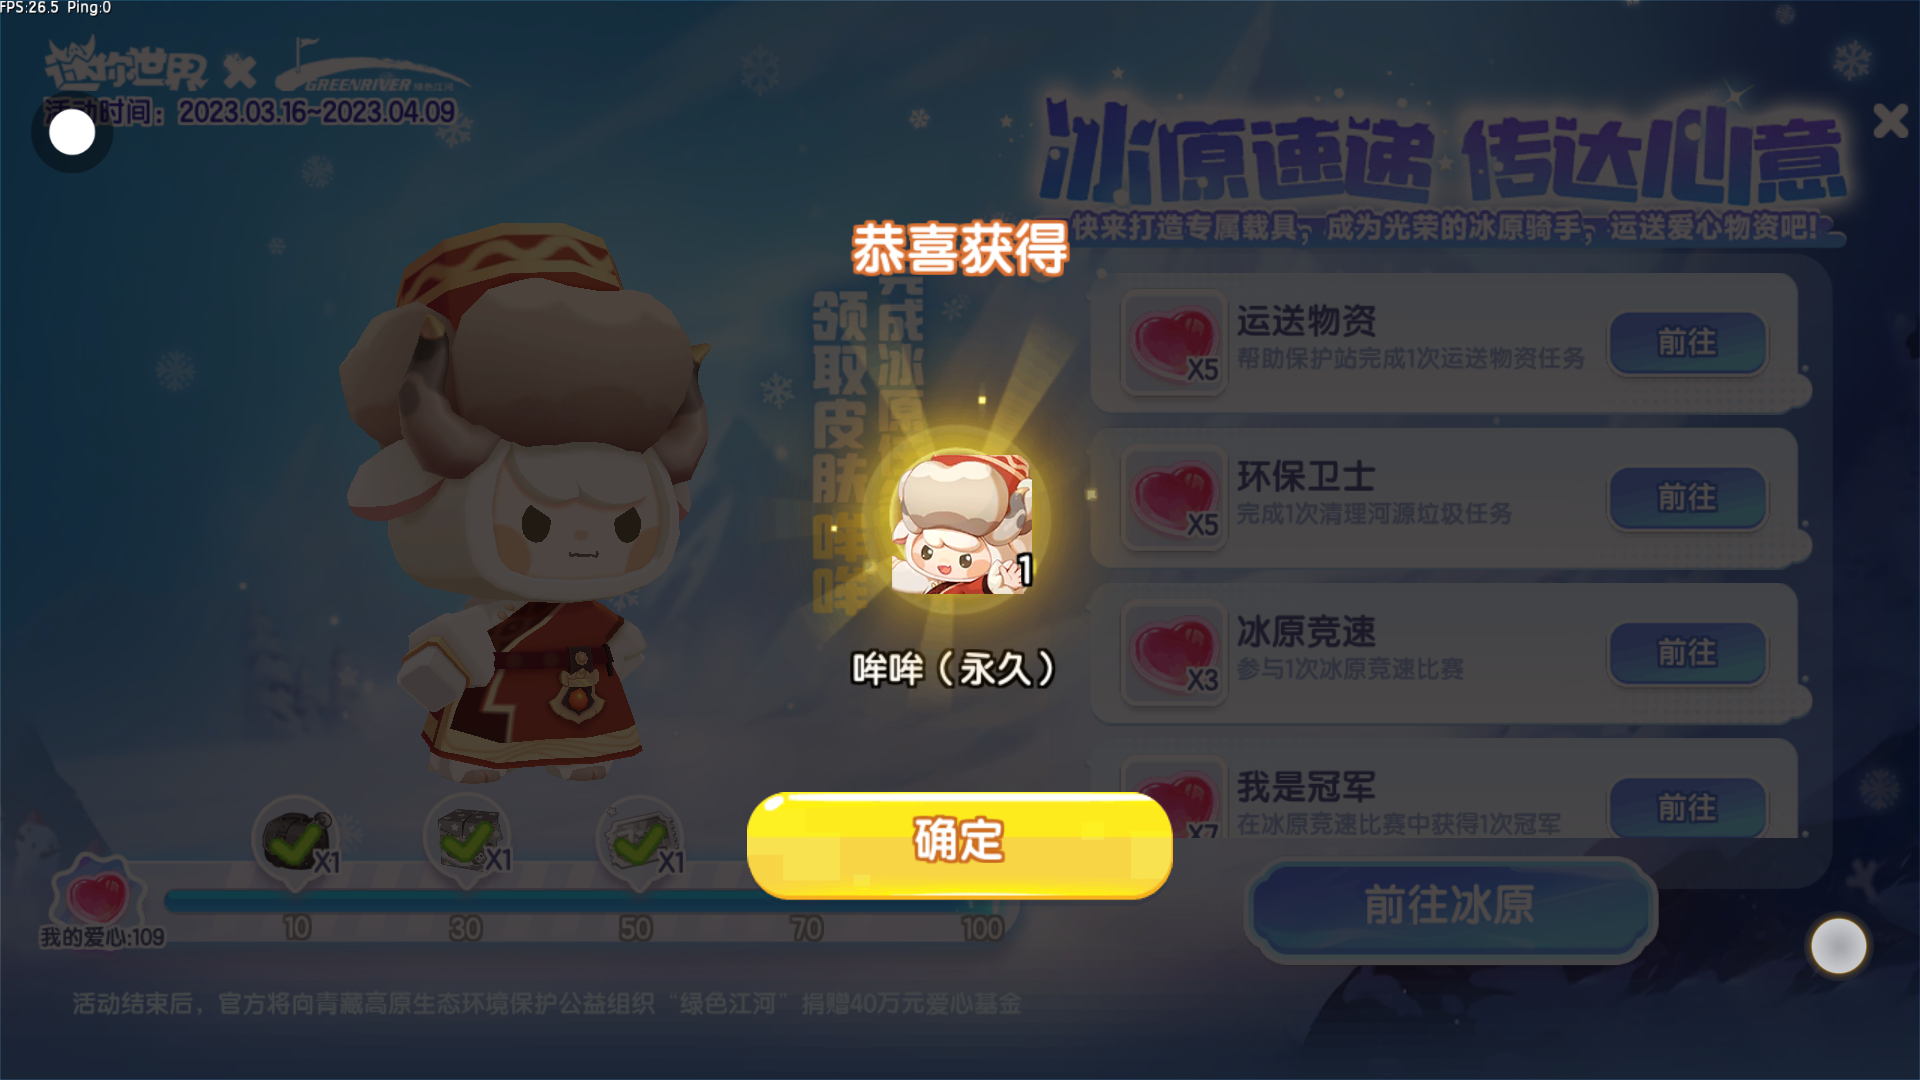Tap the 我的爱心 heart icon
1920x1080 pixels.
[x=97, y=892]
